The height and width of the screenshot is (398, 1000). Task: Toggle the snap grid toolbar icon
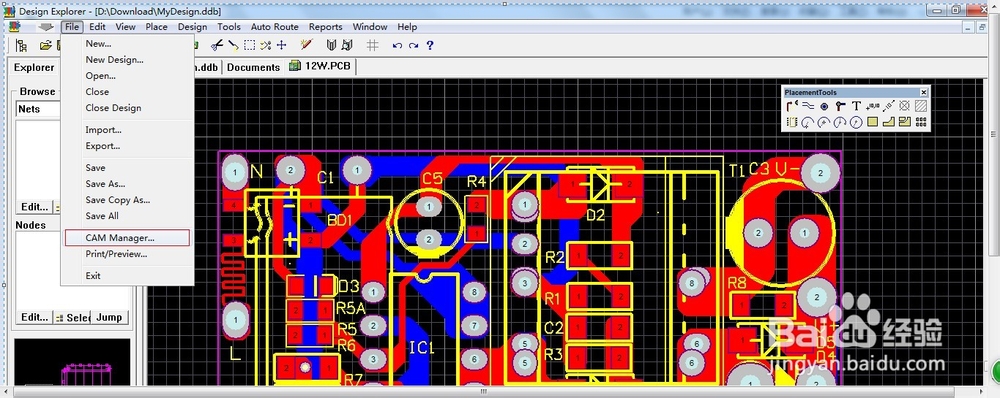[373, 45]
